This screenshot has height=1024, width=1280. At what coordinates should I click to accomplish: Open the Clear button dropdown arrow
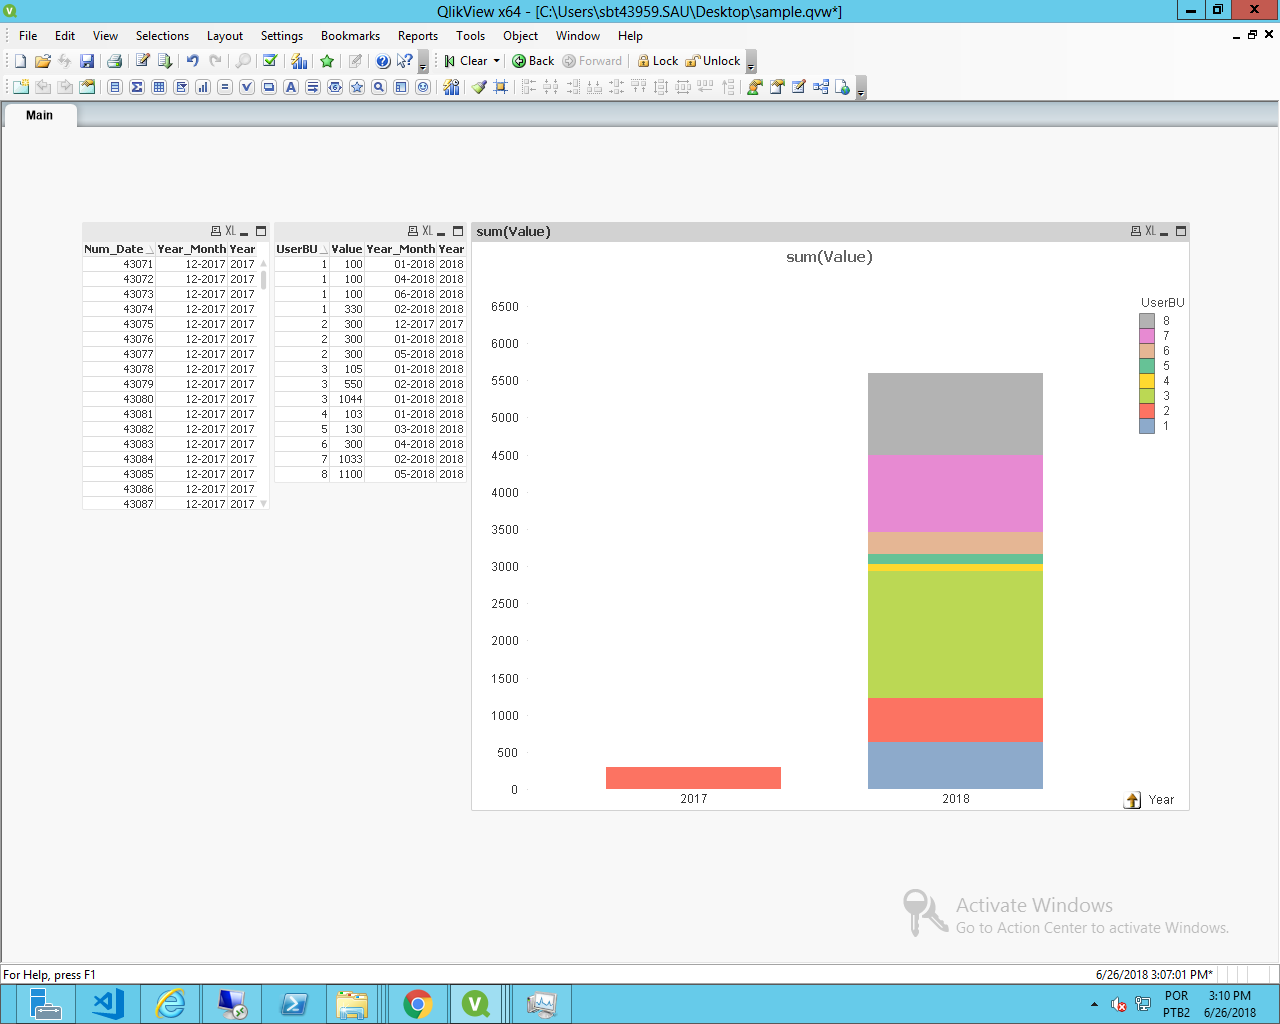(496, 61)
